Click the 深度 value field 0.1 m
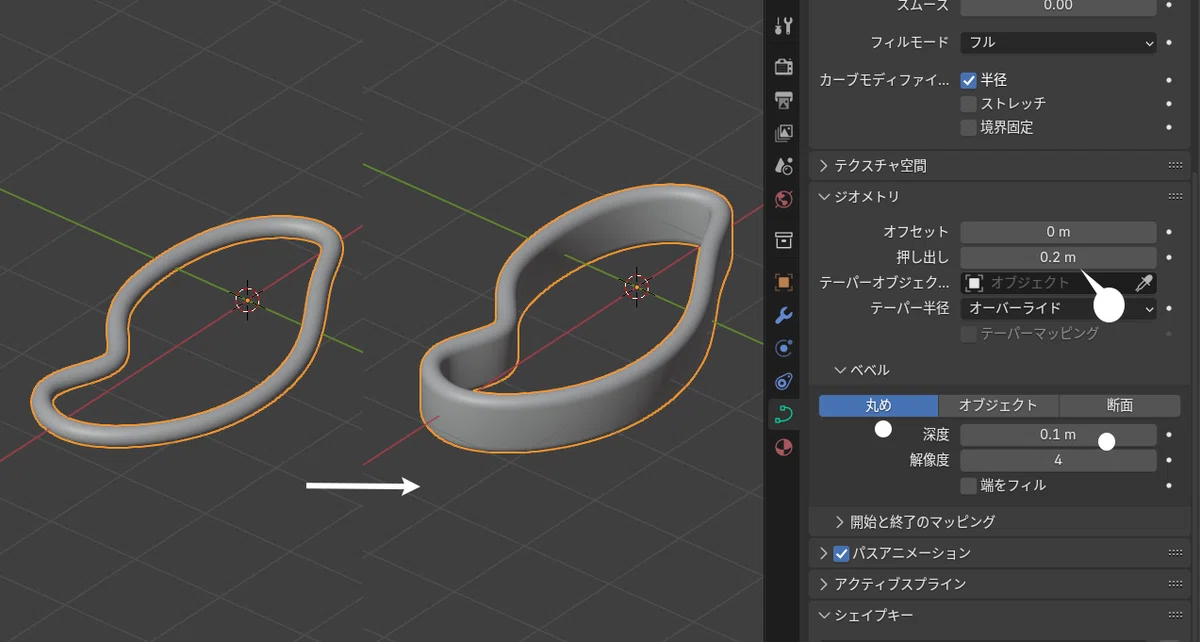The height and width of the screenshot is (642, 1200). tap(1058, 435)
